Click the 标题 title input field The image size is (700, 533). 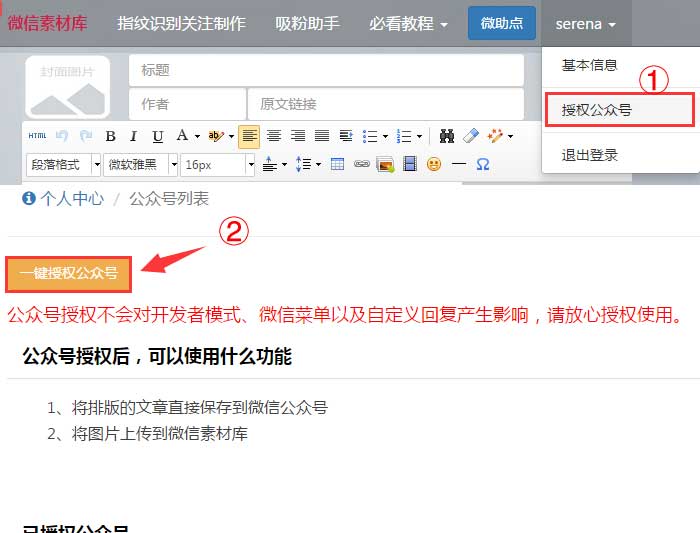(326, 70)
